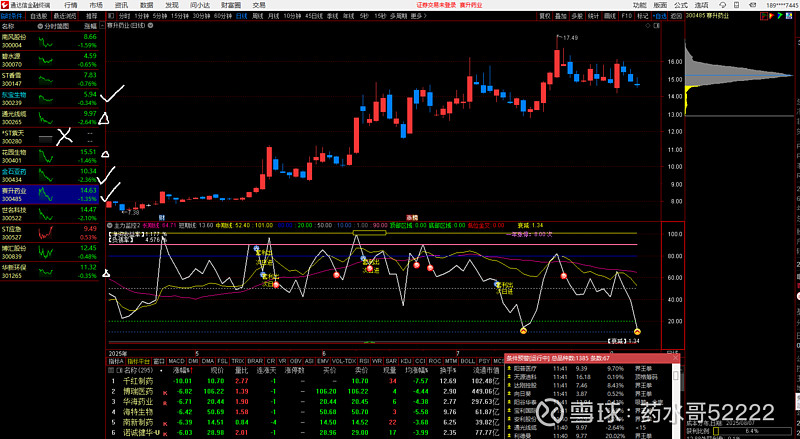Switch to the MACD indicator tab
This screenshot has height=439, width=800.
[x=176, y=361]
